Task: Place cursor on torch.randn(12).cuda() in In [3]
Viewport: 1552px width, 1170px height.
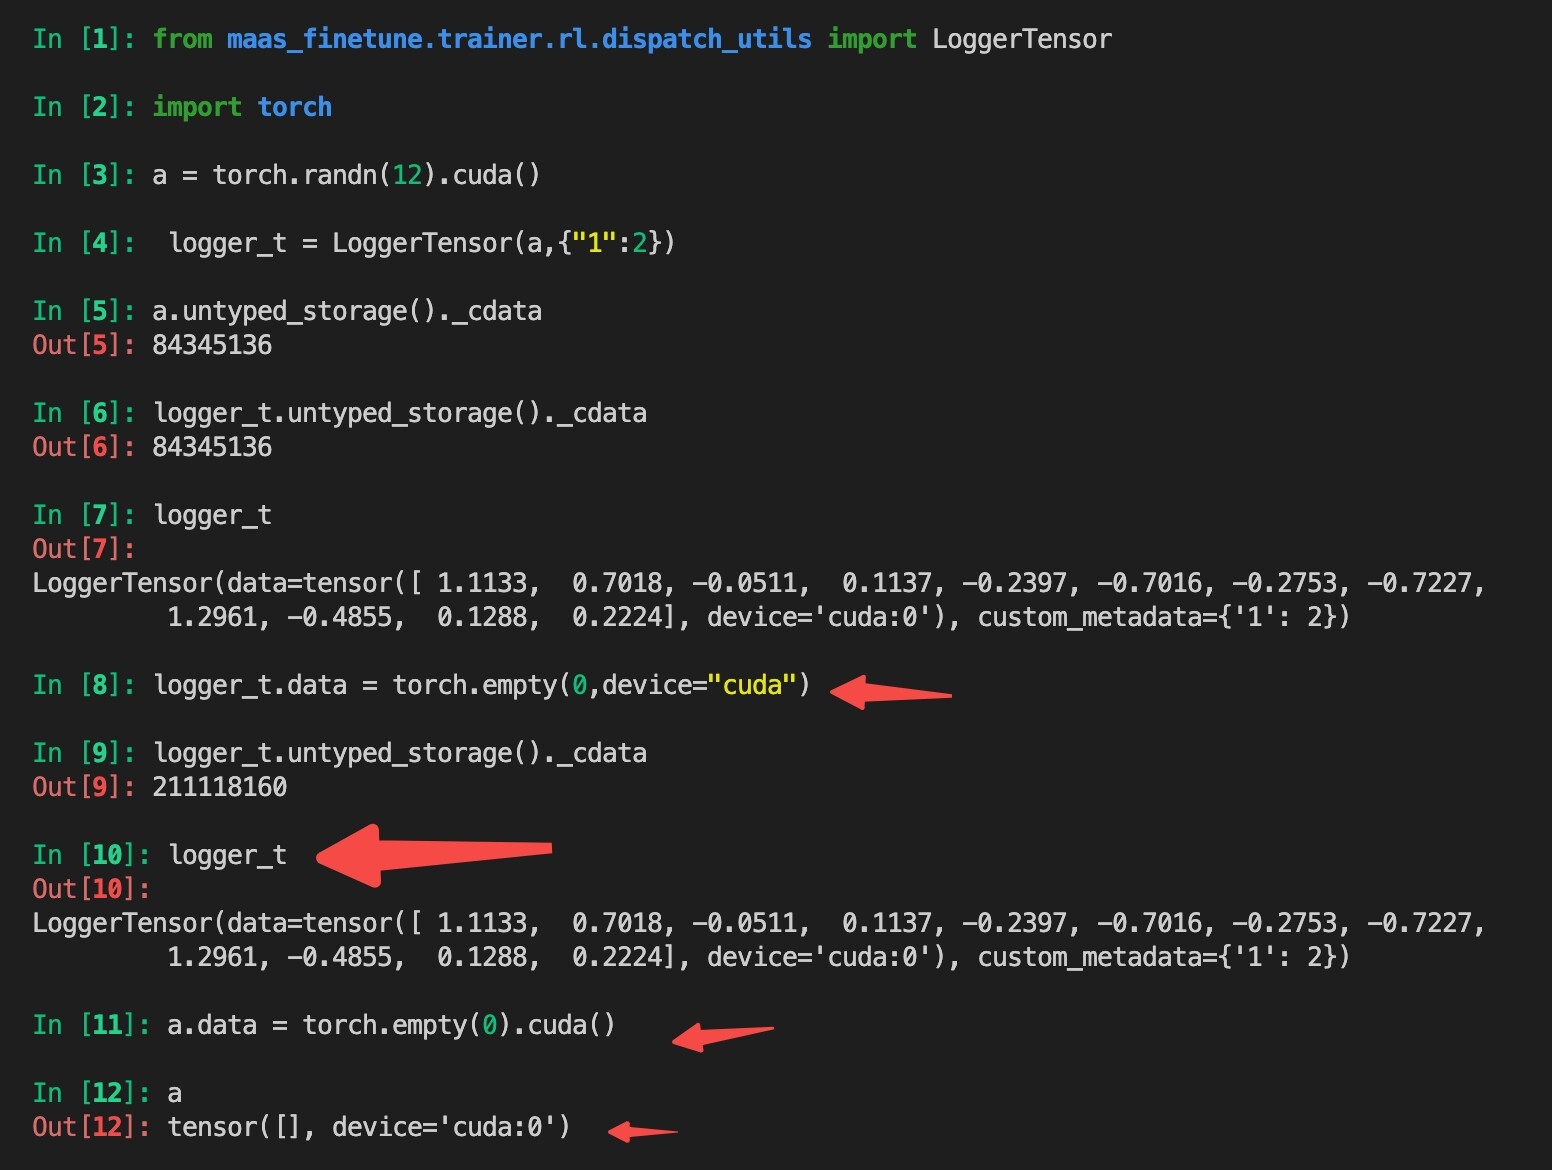Action: (x=376, y=175)
